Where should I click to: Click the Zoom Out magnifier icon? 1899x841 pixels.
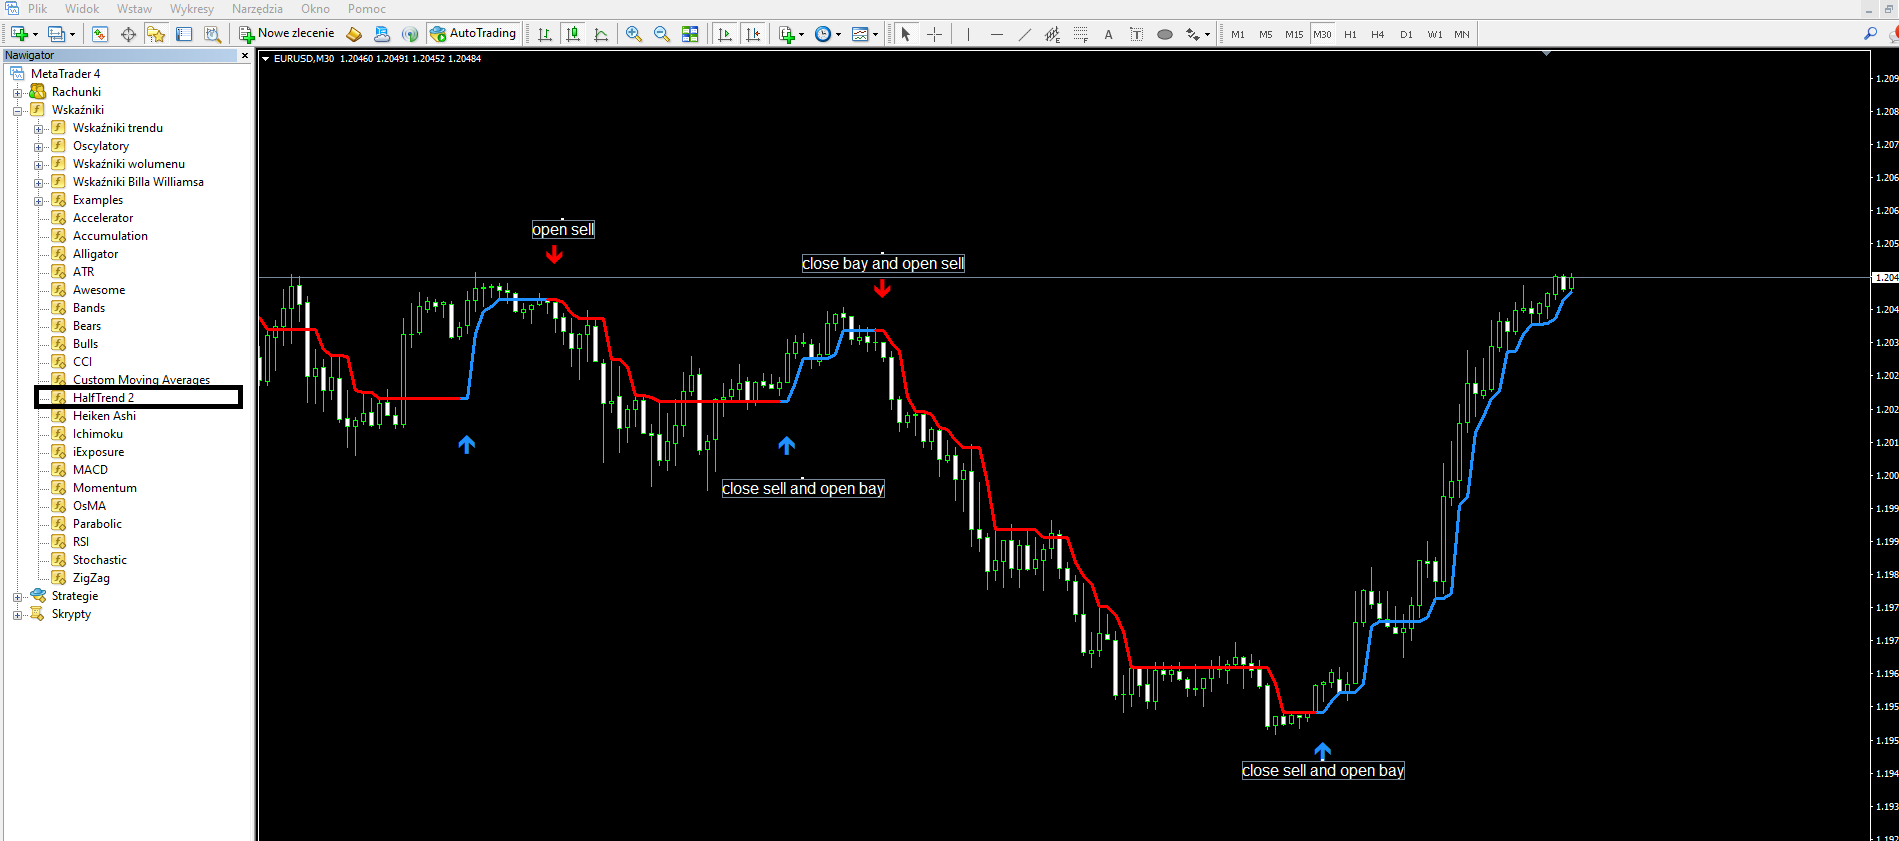pyautogui.click(x=662, y=34)
